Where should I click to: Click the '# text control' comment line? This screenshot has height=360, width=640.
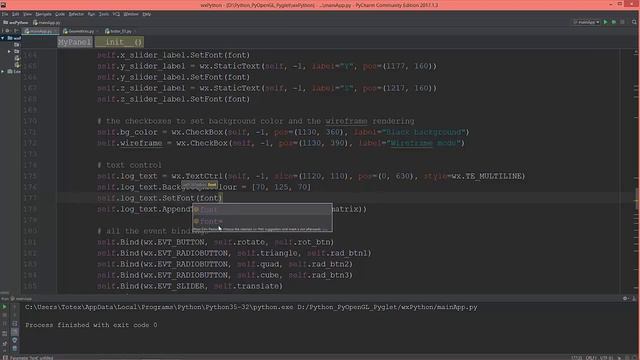(129, 165)
